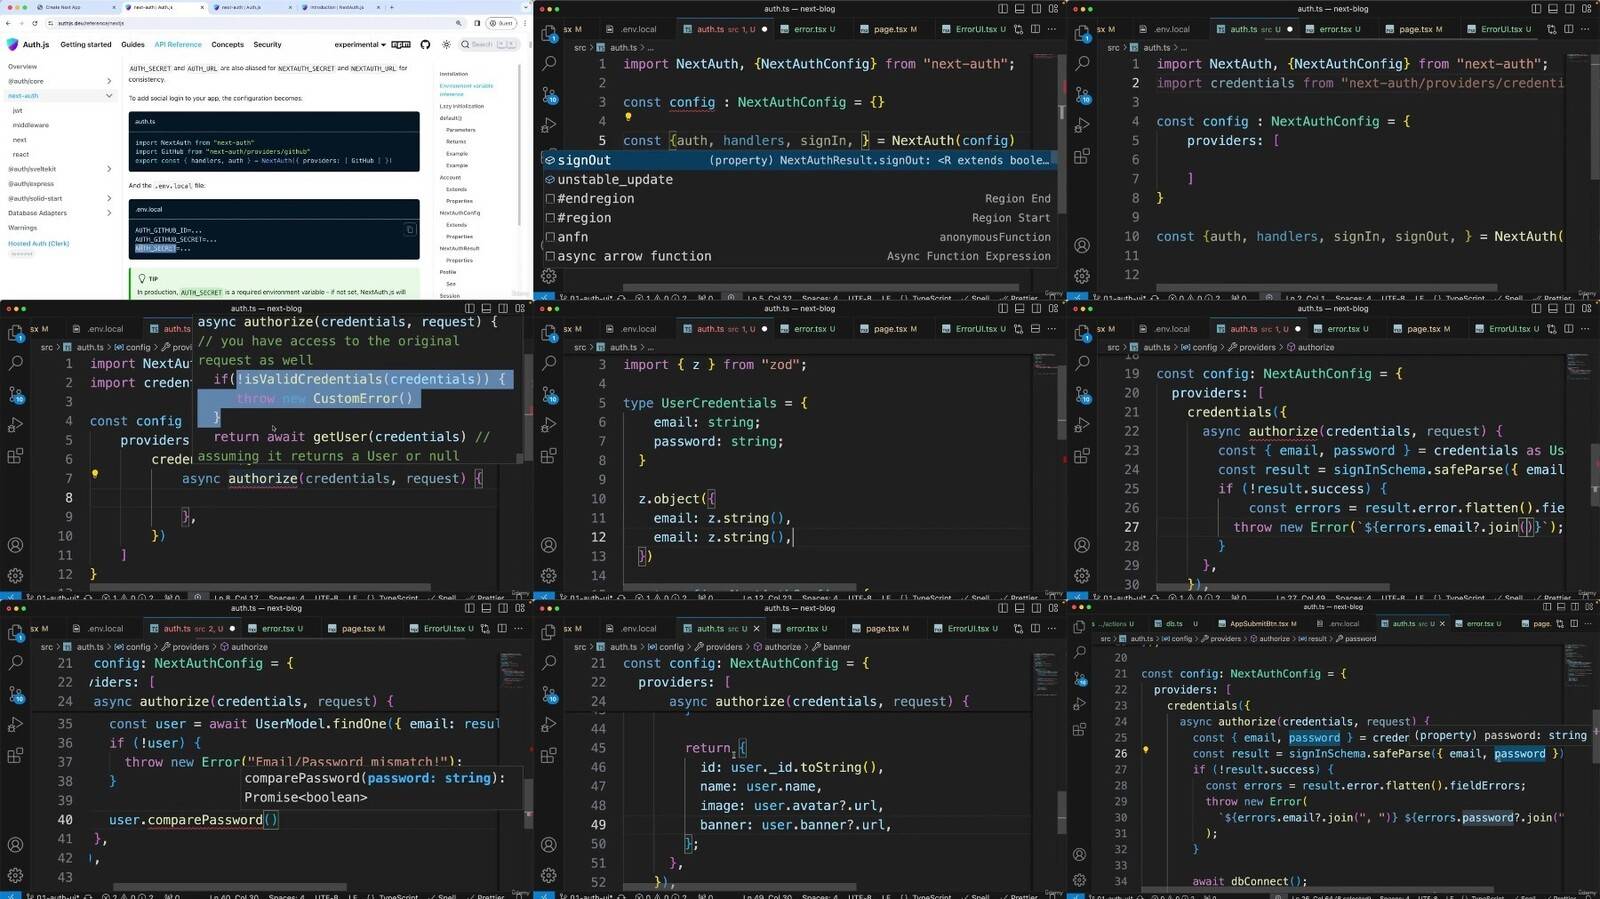Focus the Auth.js docs search field

pos(488,45)
